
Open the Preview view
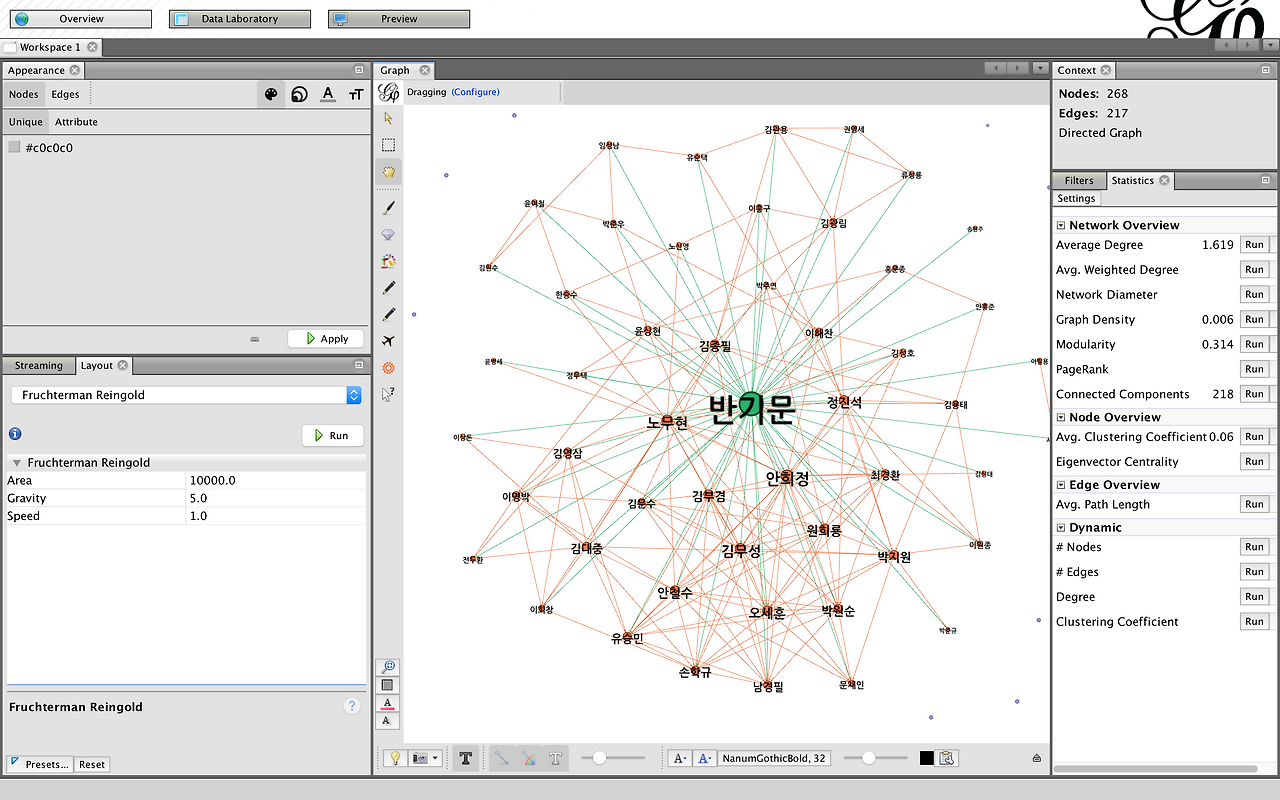(x=399, y=19)
